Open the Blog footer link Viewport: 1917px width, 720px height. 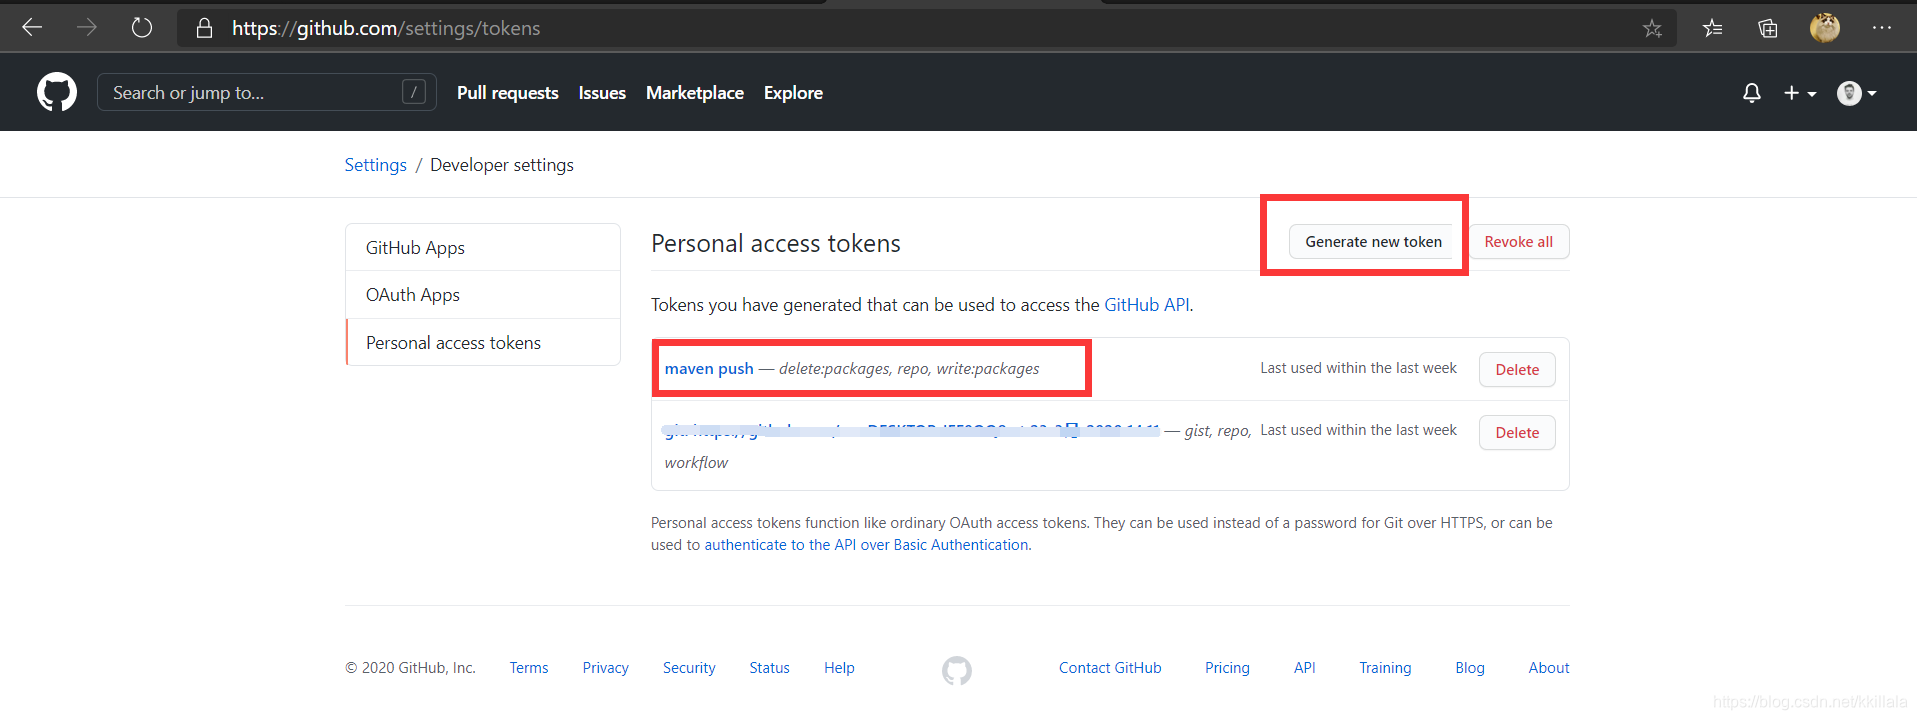1470,668
